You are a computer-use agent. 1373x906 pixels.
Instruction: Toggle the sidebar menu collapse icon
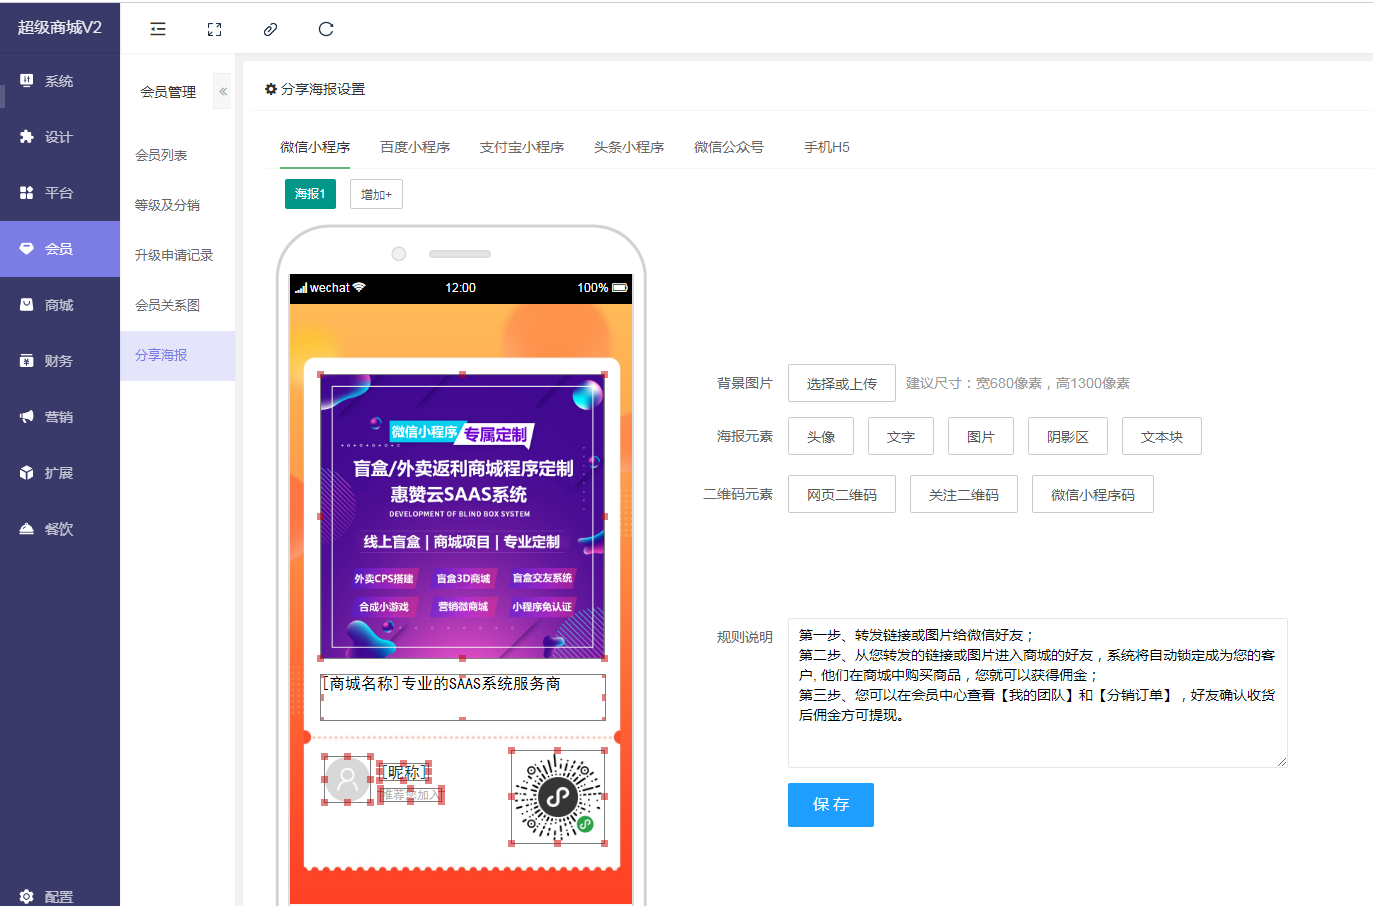(158, 29)
